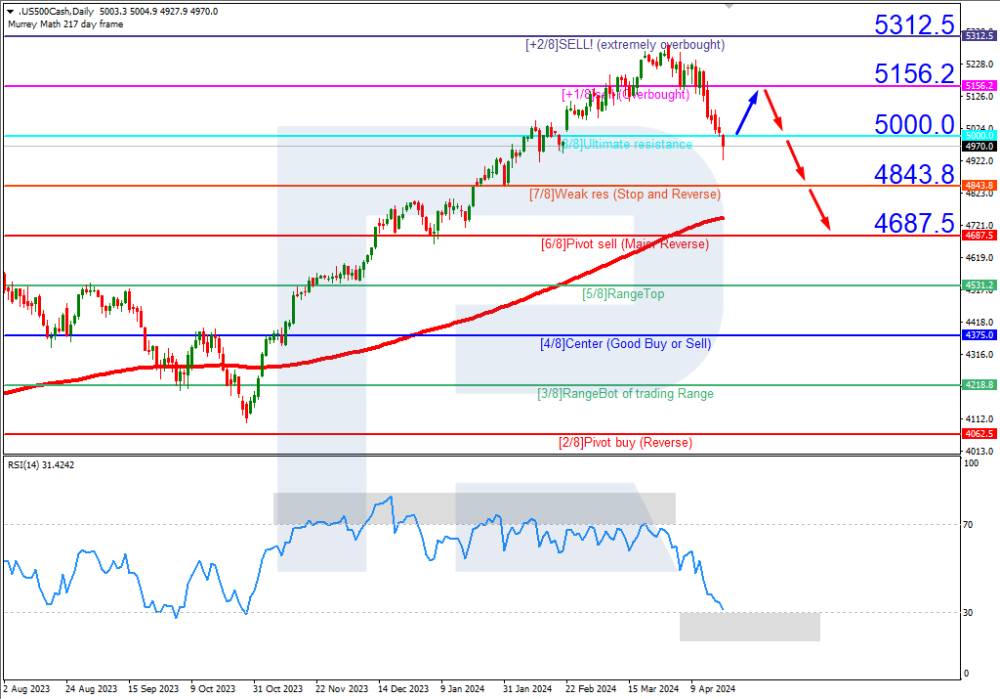Select the orange 4843.8 axis price tag
1000x699 pixels.
[977, 185]
